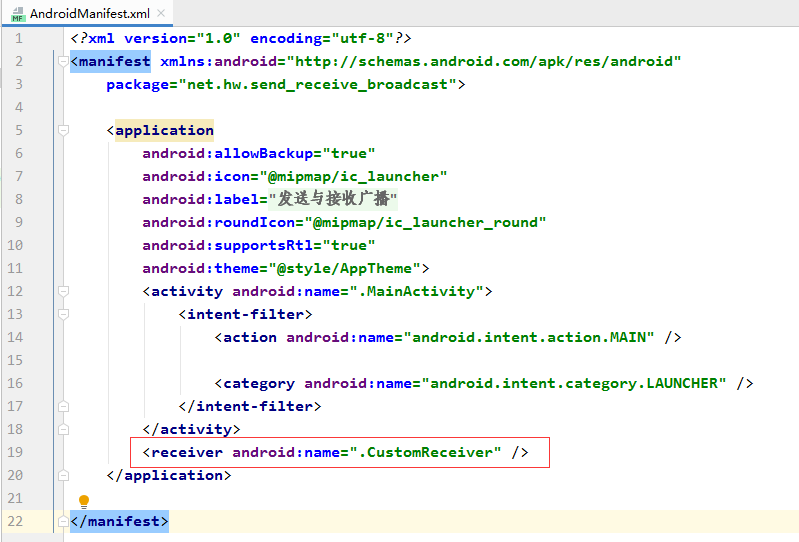
Task: Click the @style/AppTheme theme value
Action: click(344, 268)
